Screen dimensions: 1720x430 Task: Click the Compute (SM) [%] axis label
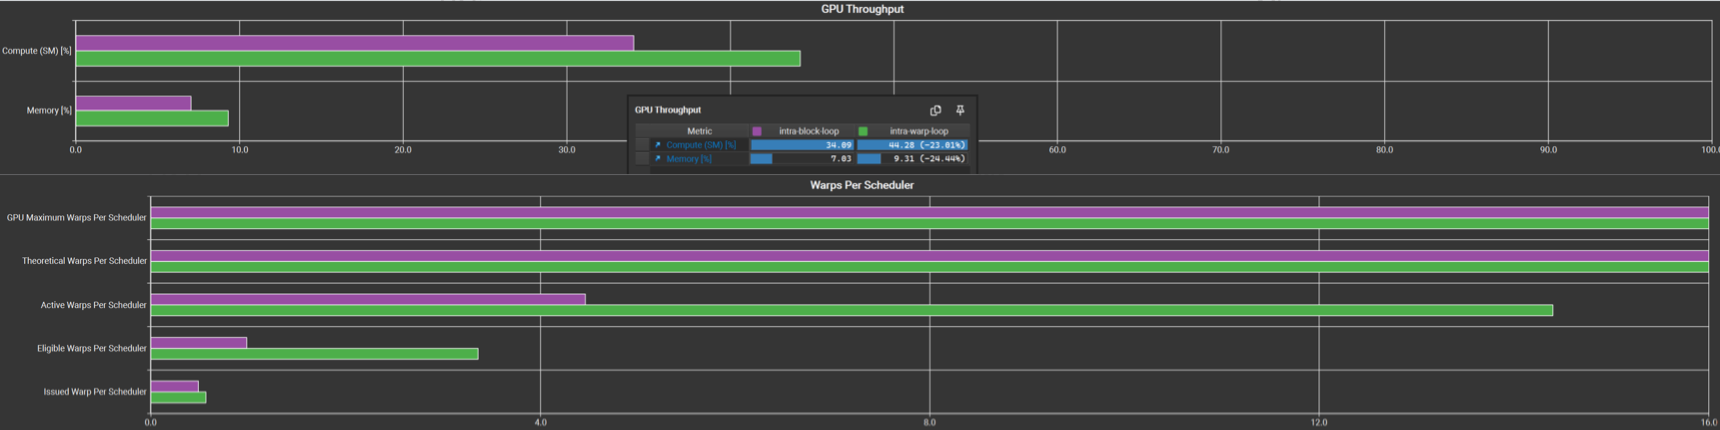37,51
